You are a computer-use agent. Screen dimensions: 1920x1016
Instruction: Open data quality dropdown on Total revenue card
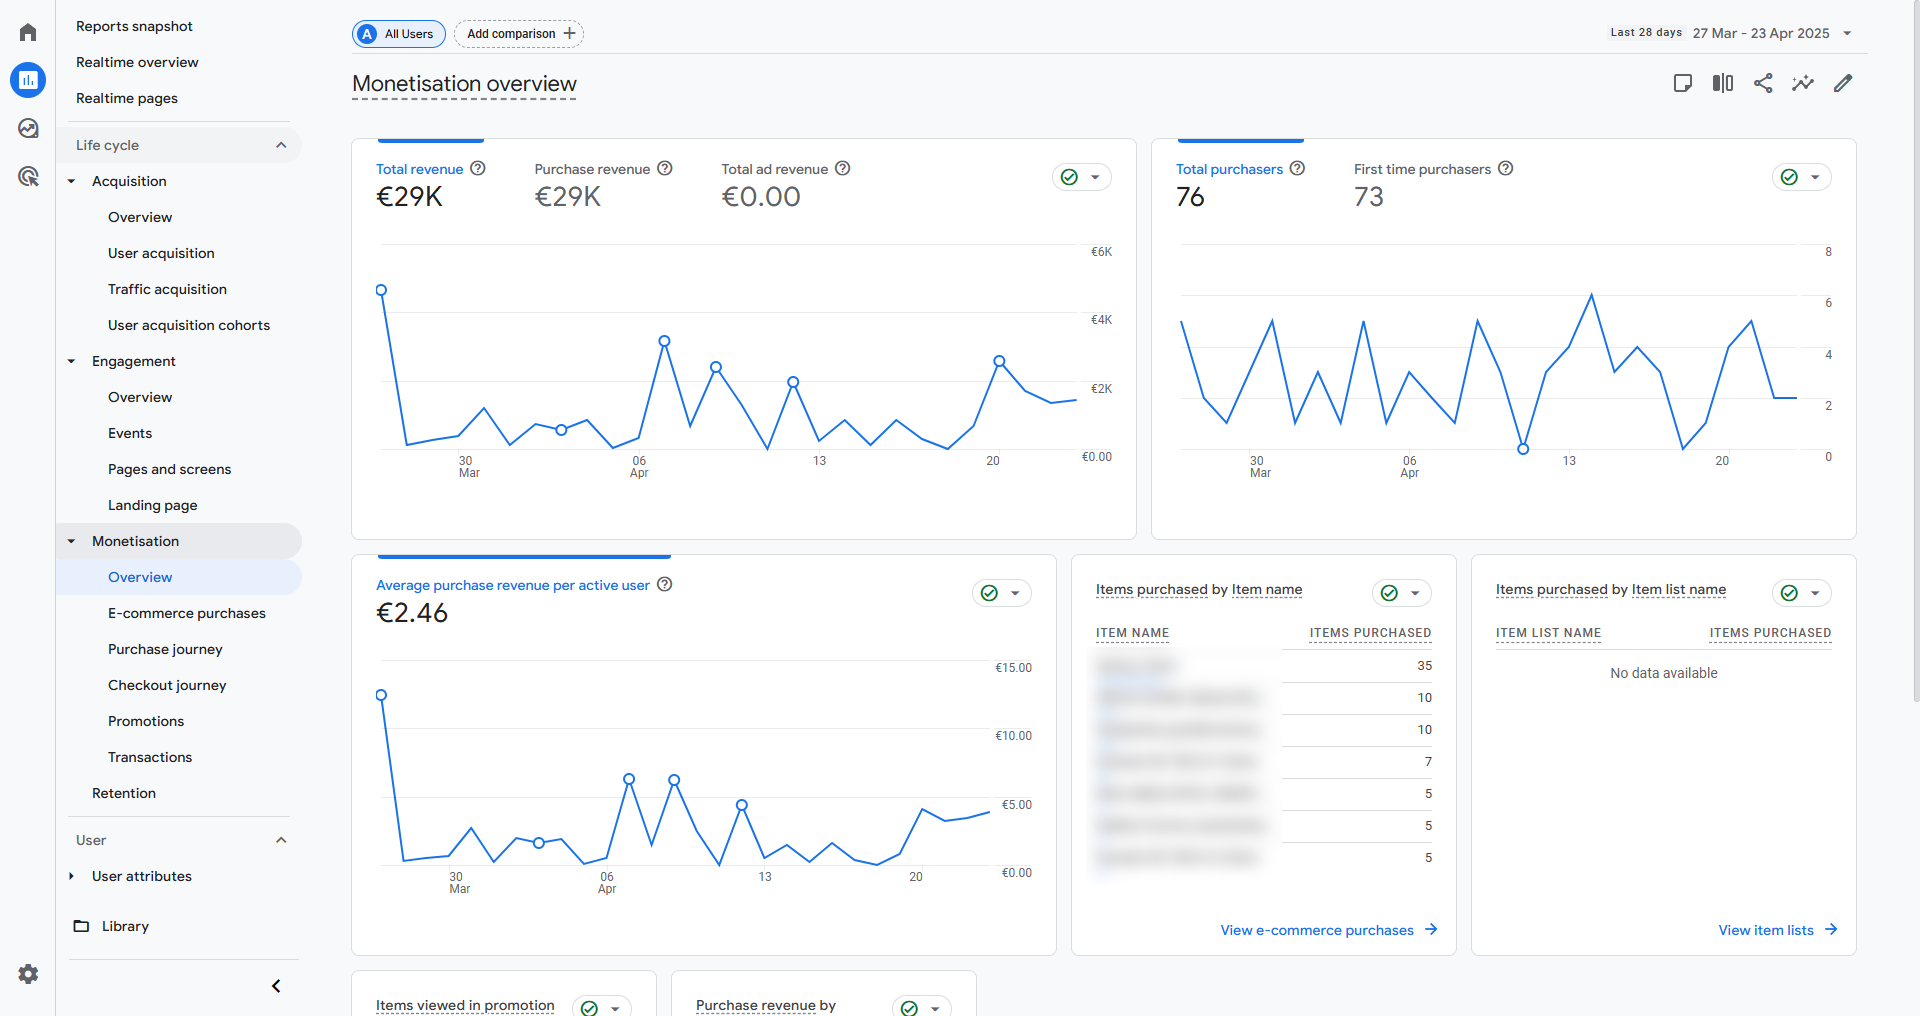coord(1082,177)
